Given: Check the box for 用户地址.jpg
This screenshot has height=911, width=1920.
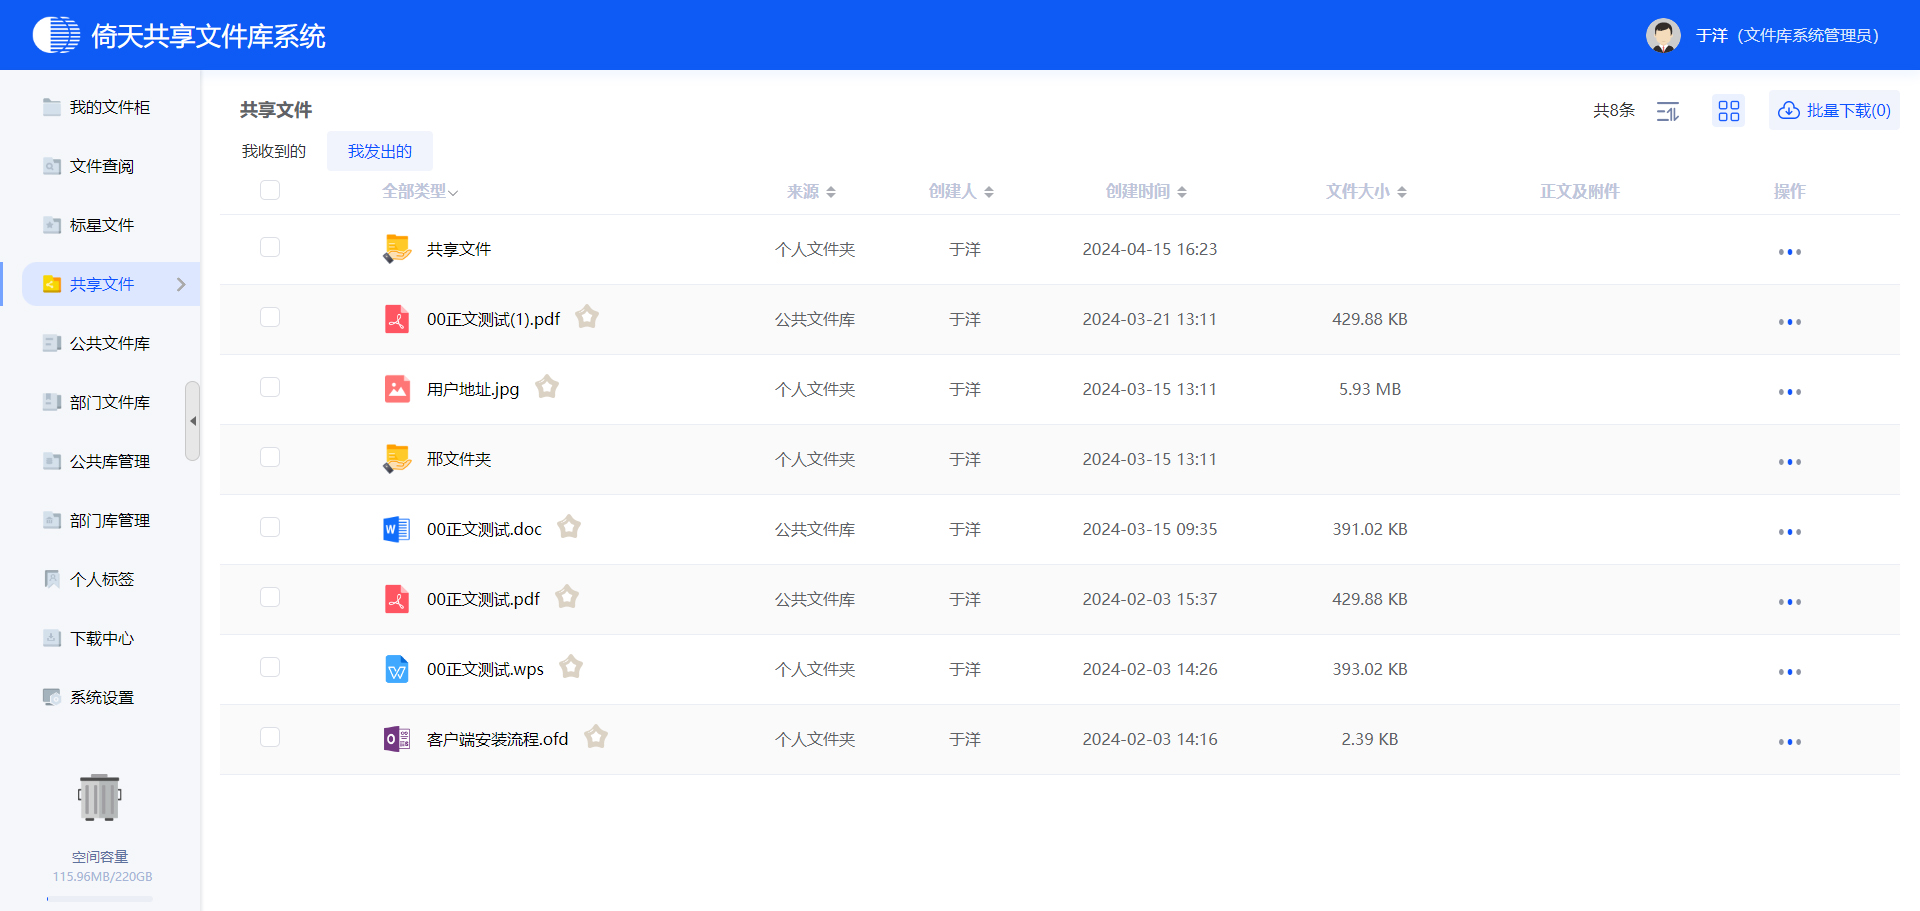Looking at the screenshot, I should pos(270,387).
